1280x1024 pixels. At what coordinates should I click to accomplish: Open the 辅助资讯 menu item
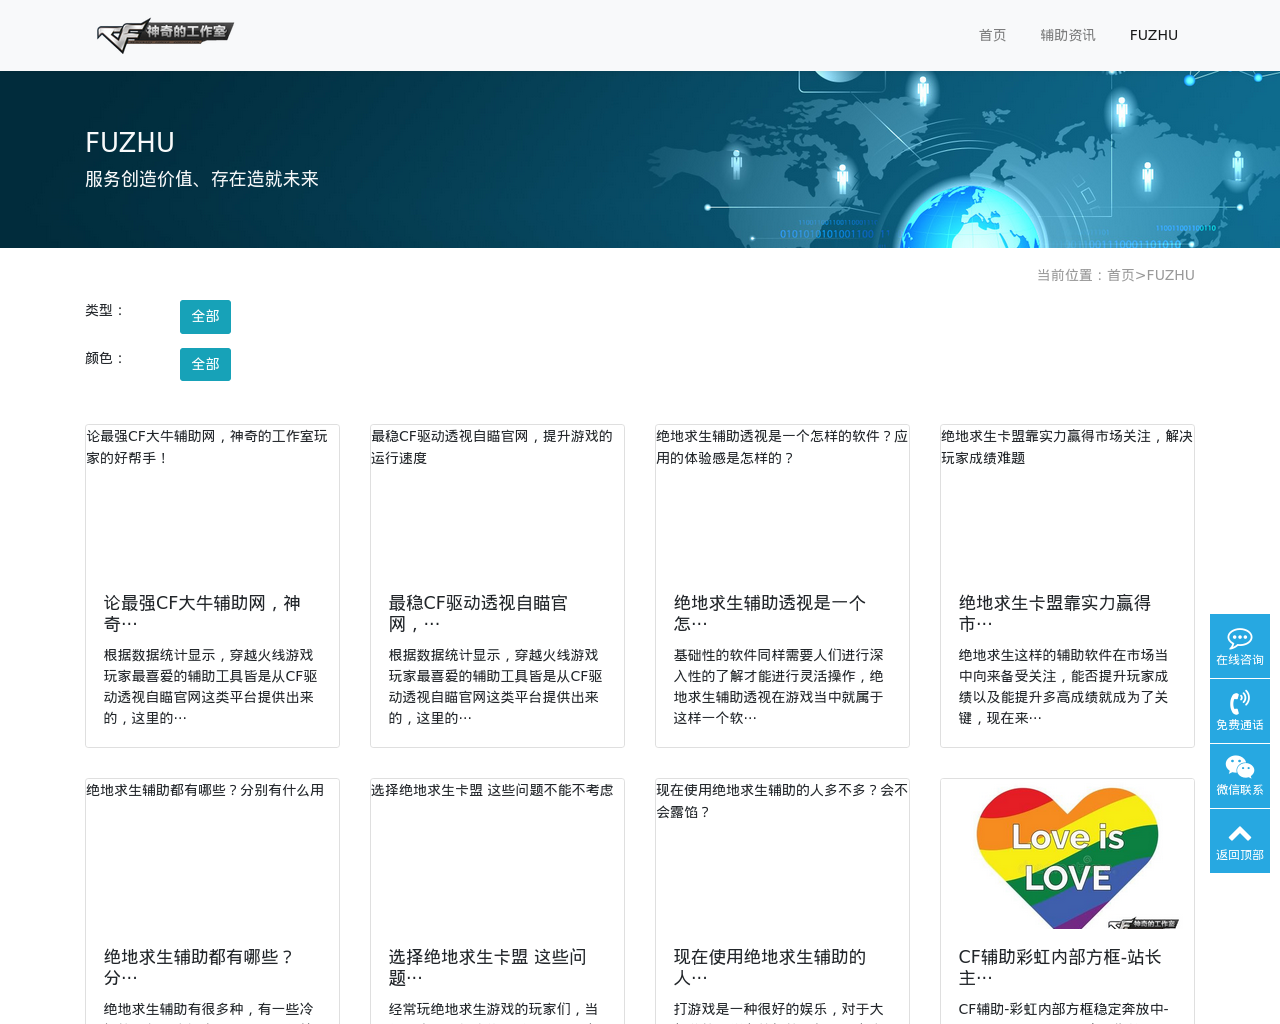tap(1068, 35)
